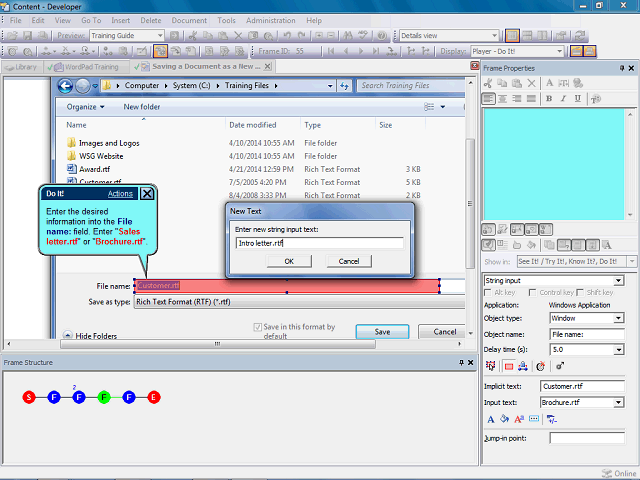The image size is (640, 480).
Task: Toggle Underline formatting in Frame Properties
Action: [578, 99]
